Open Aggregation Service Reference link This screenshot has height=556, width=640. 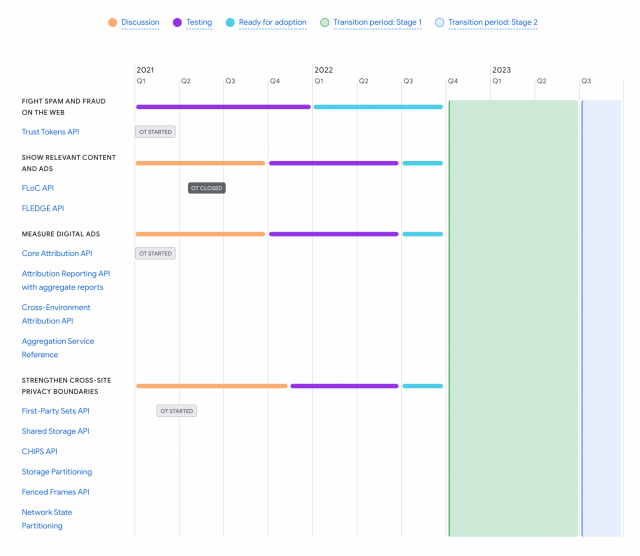58,348
